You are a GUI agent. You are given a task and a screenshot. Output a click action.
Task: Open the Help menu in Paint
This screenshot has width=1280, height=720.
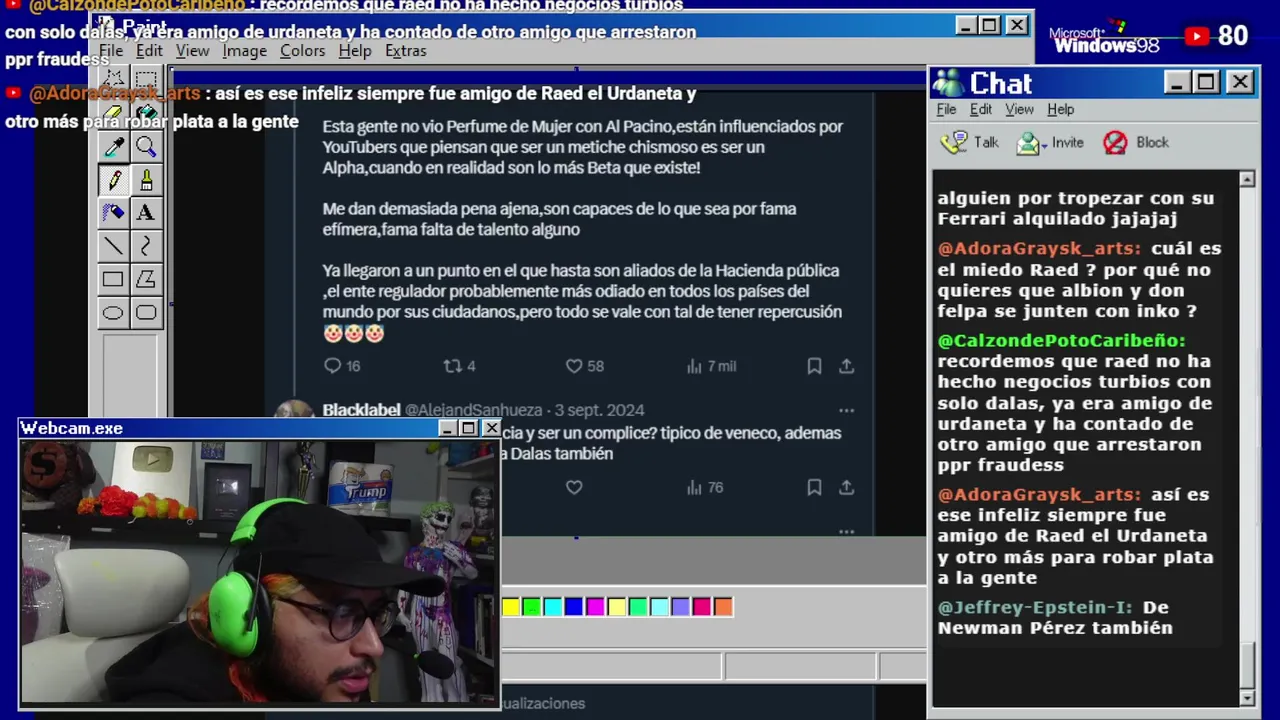click(354, 51)
